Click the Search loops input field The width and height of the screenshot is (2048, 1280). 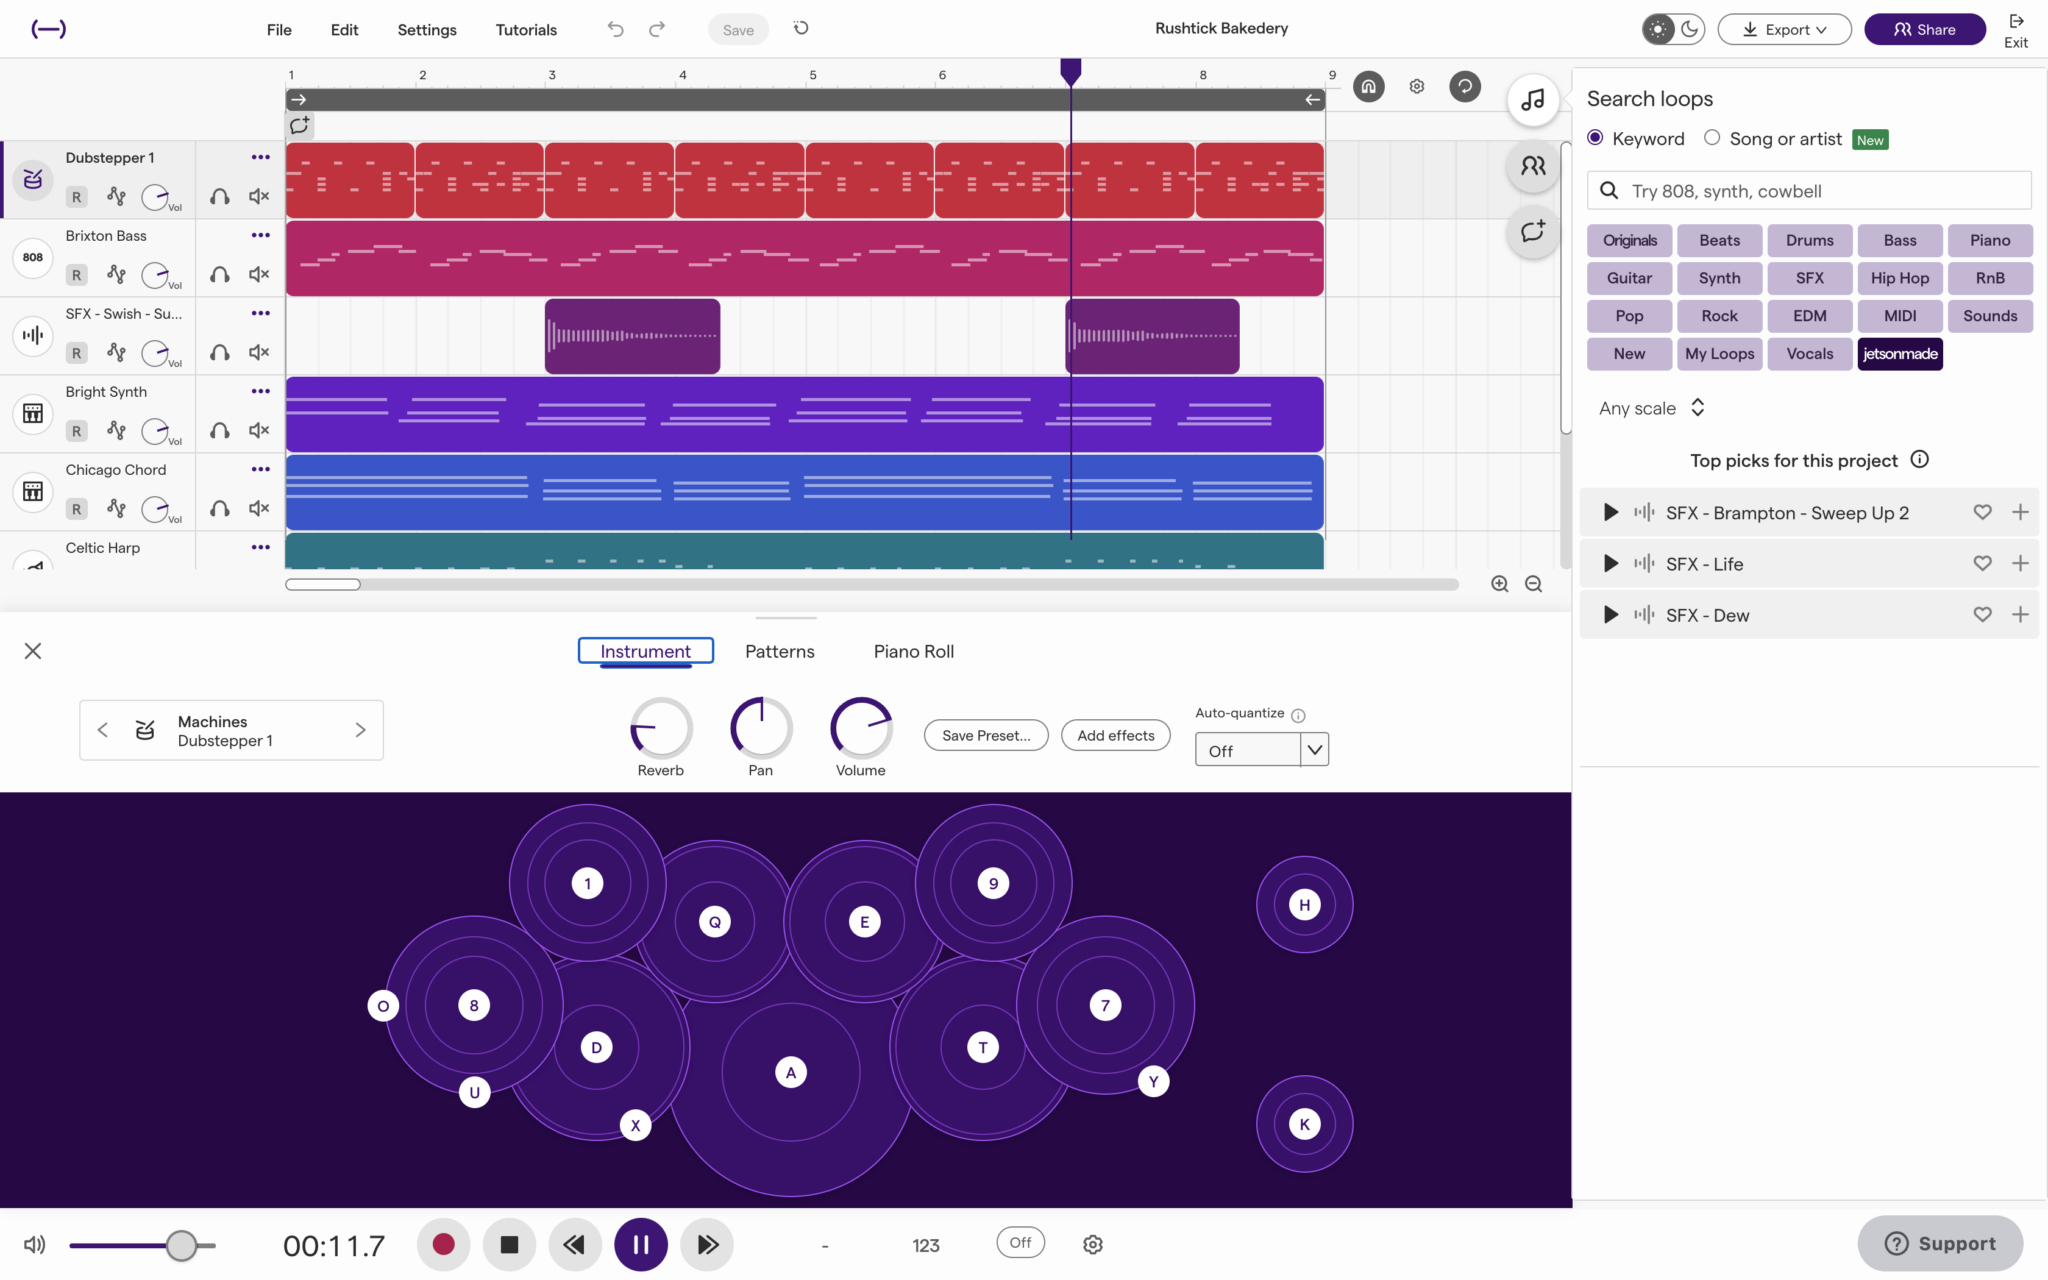coord(1810,190)
